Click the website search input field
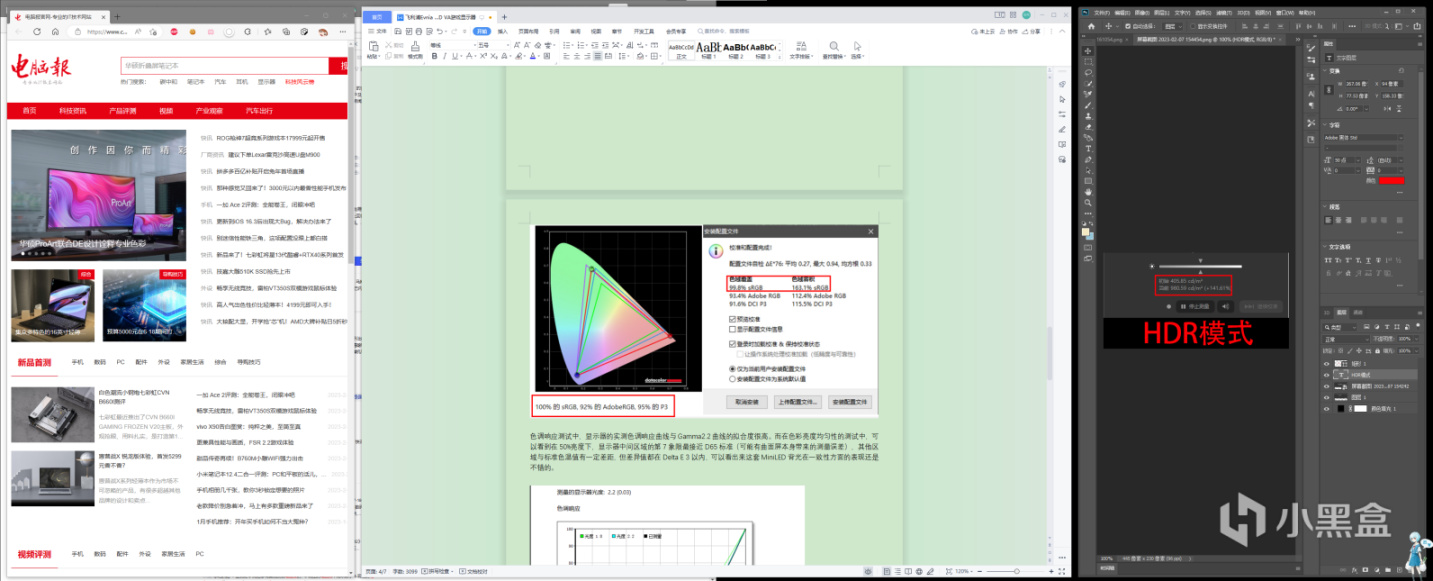Viewport: 1433px width, 581px height. point(225,66)
